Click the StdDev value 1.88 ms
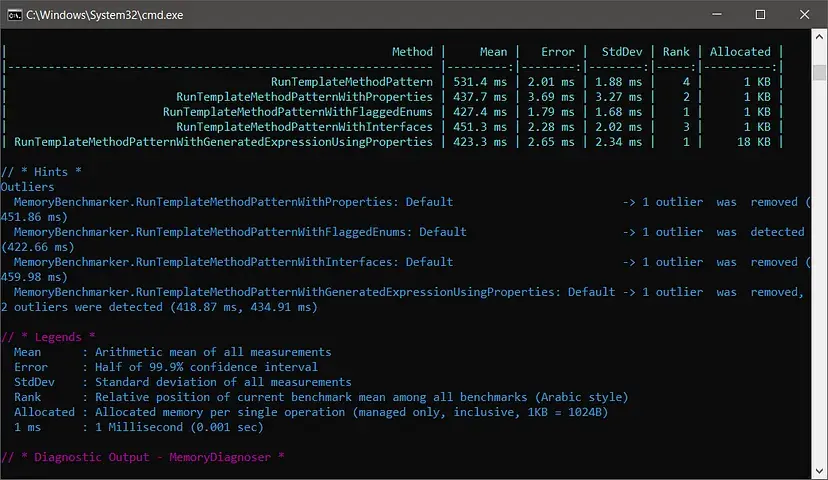This screenshot has height=480, width=828. (x=618, y=82)
